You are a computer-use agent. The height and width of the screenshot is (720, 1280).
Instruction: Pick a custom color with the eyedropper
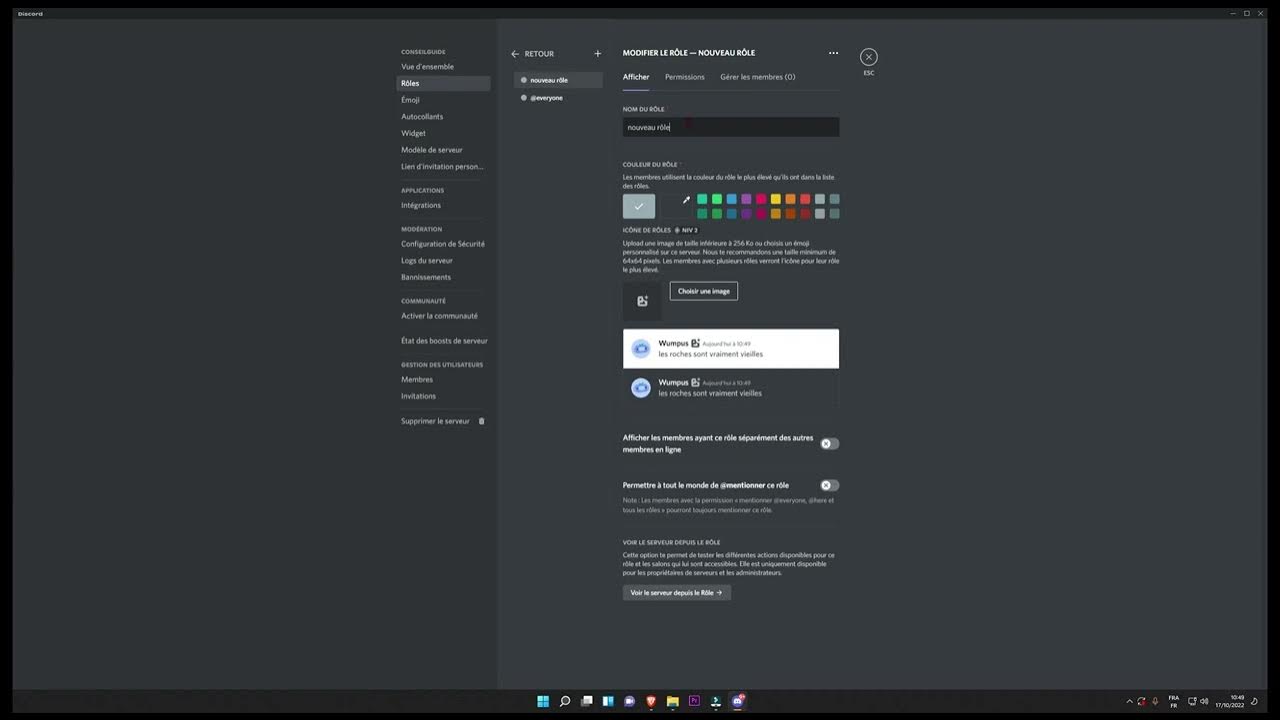pos(686,200)
